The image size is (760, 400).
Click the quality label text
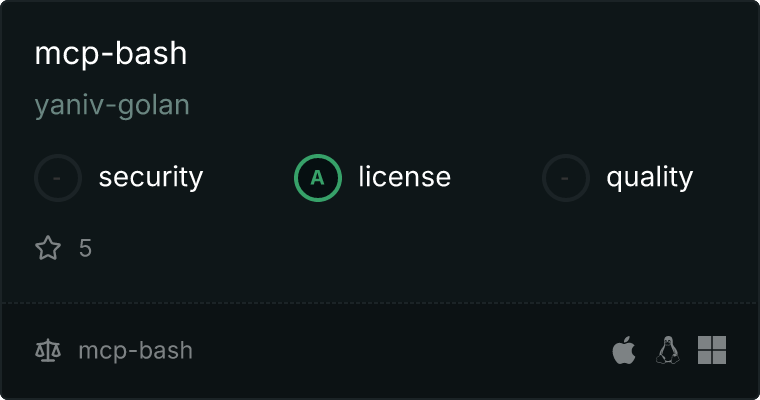coord(650,177)
